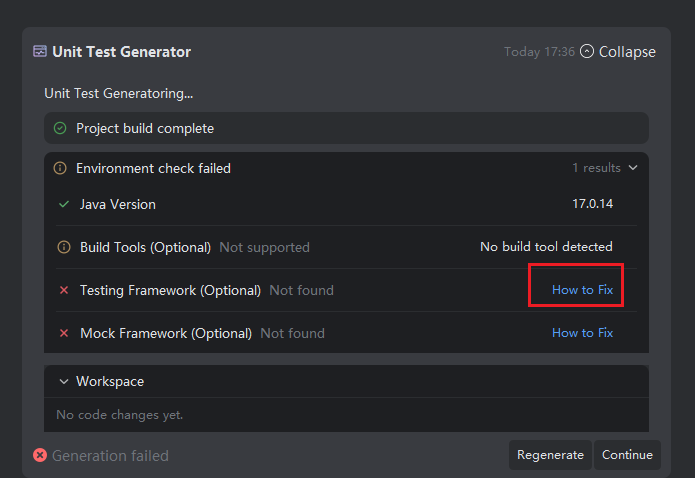Click the Today 17:36 timestamp
This screenshot has height=478, width=695.
(x=539, y=52)
